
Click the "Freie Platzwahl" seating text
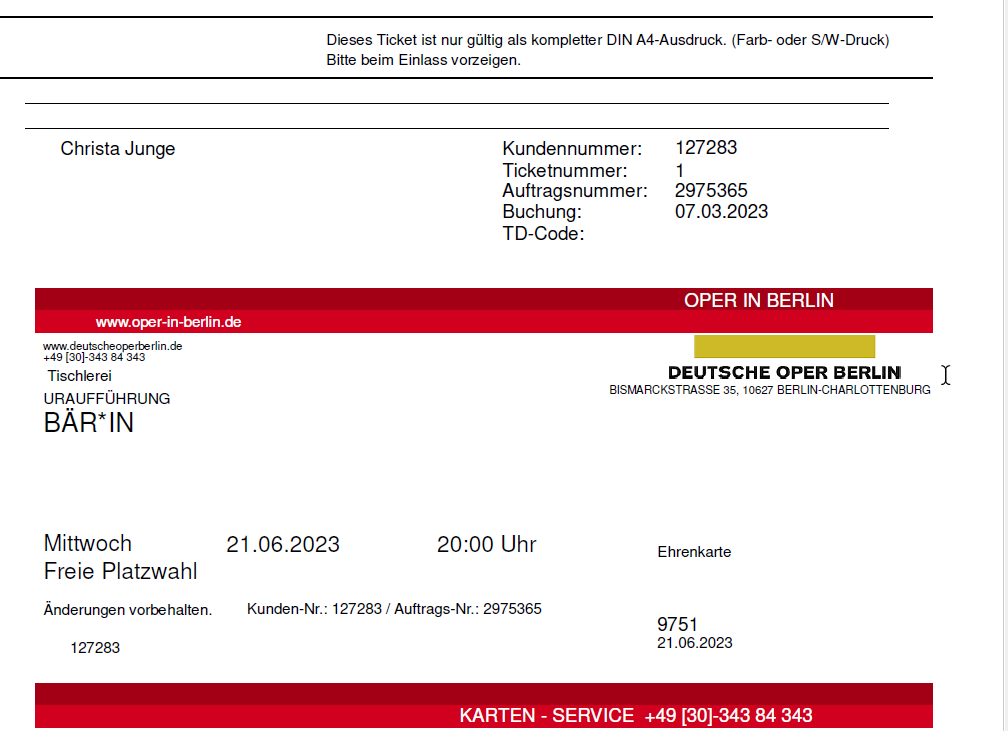[120, 571]
